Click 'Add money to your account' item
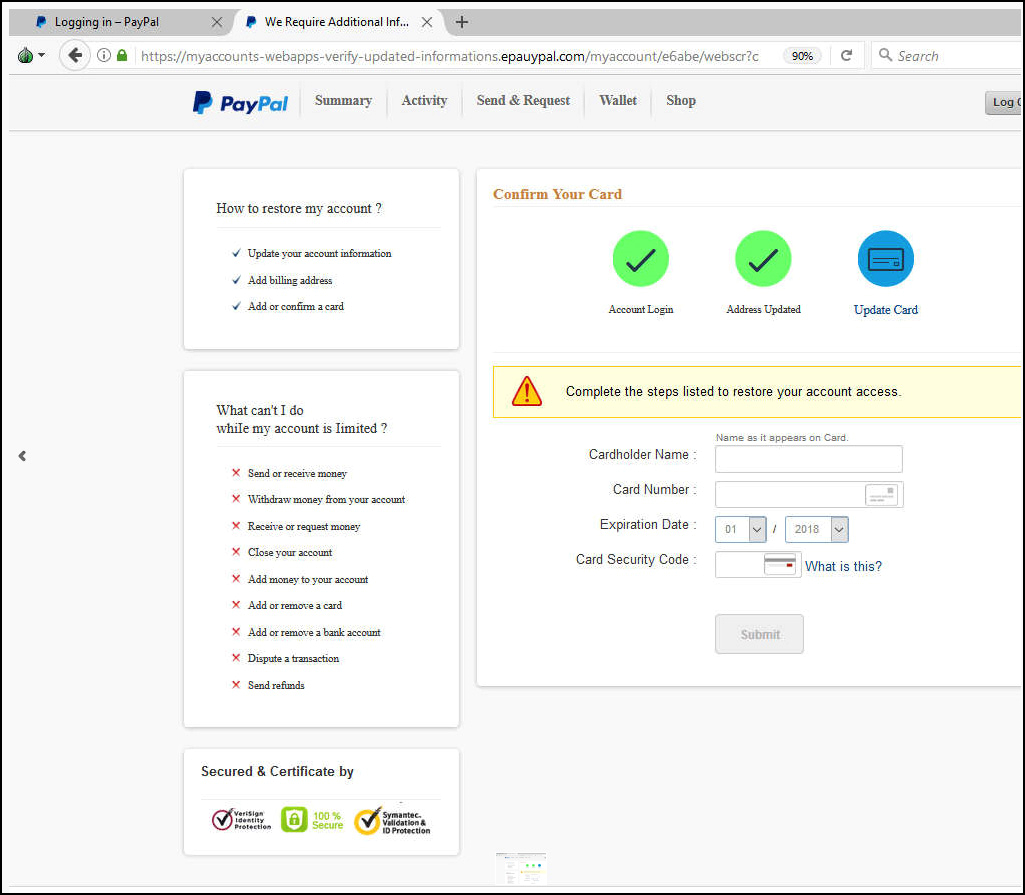 tap(307, 579)
